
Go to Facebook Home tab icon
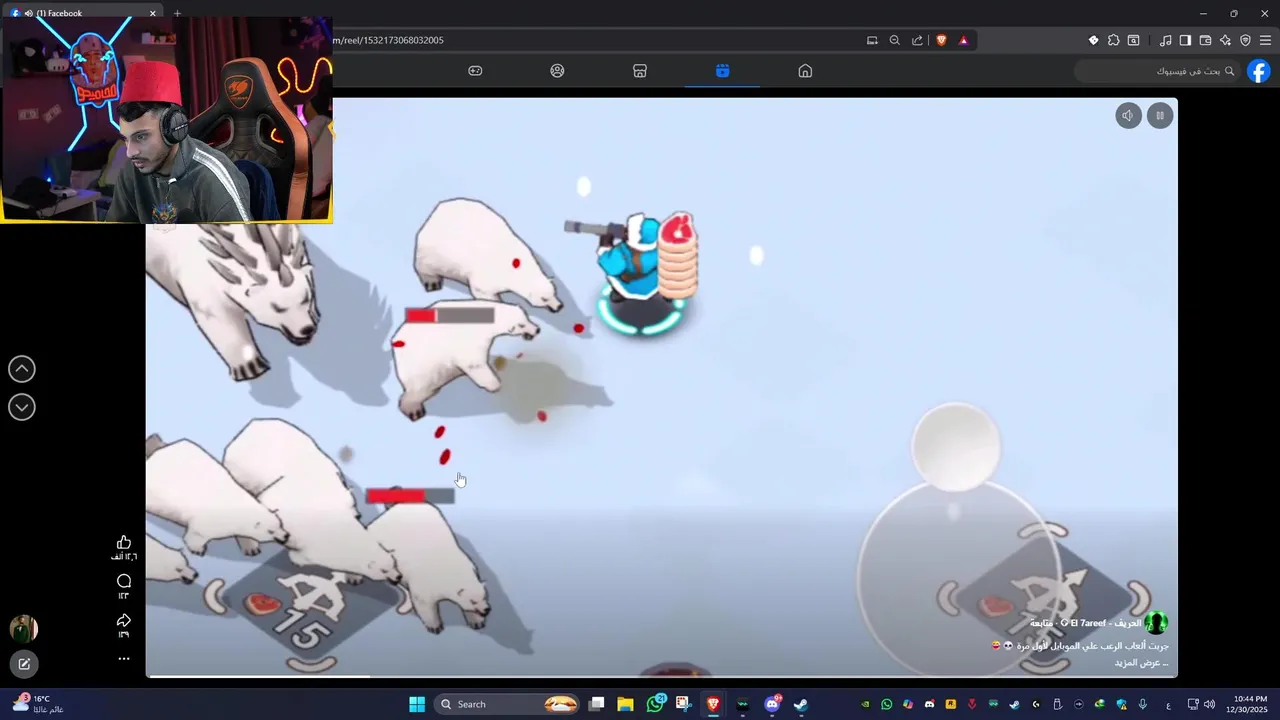[805, 71]
